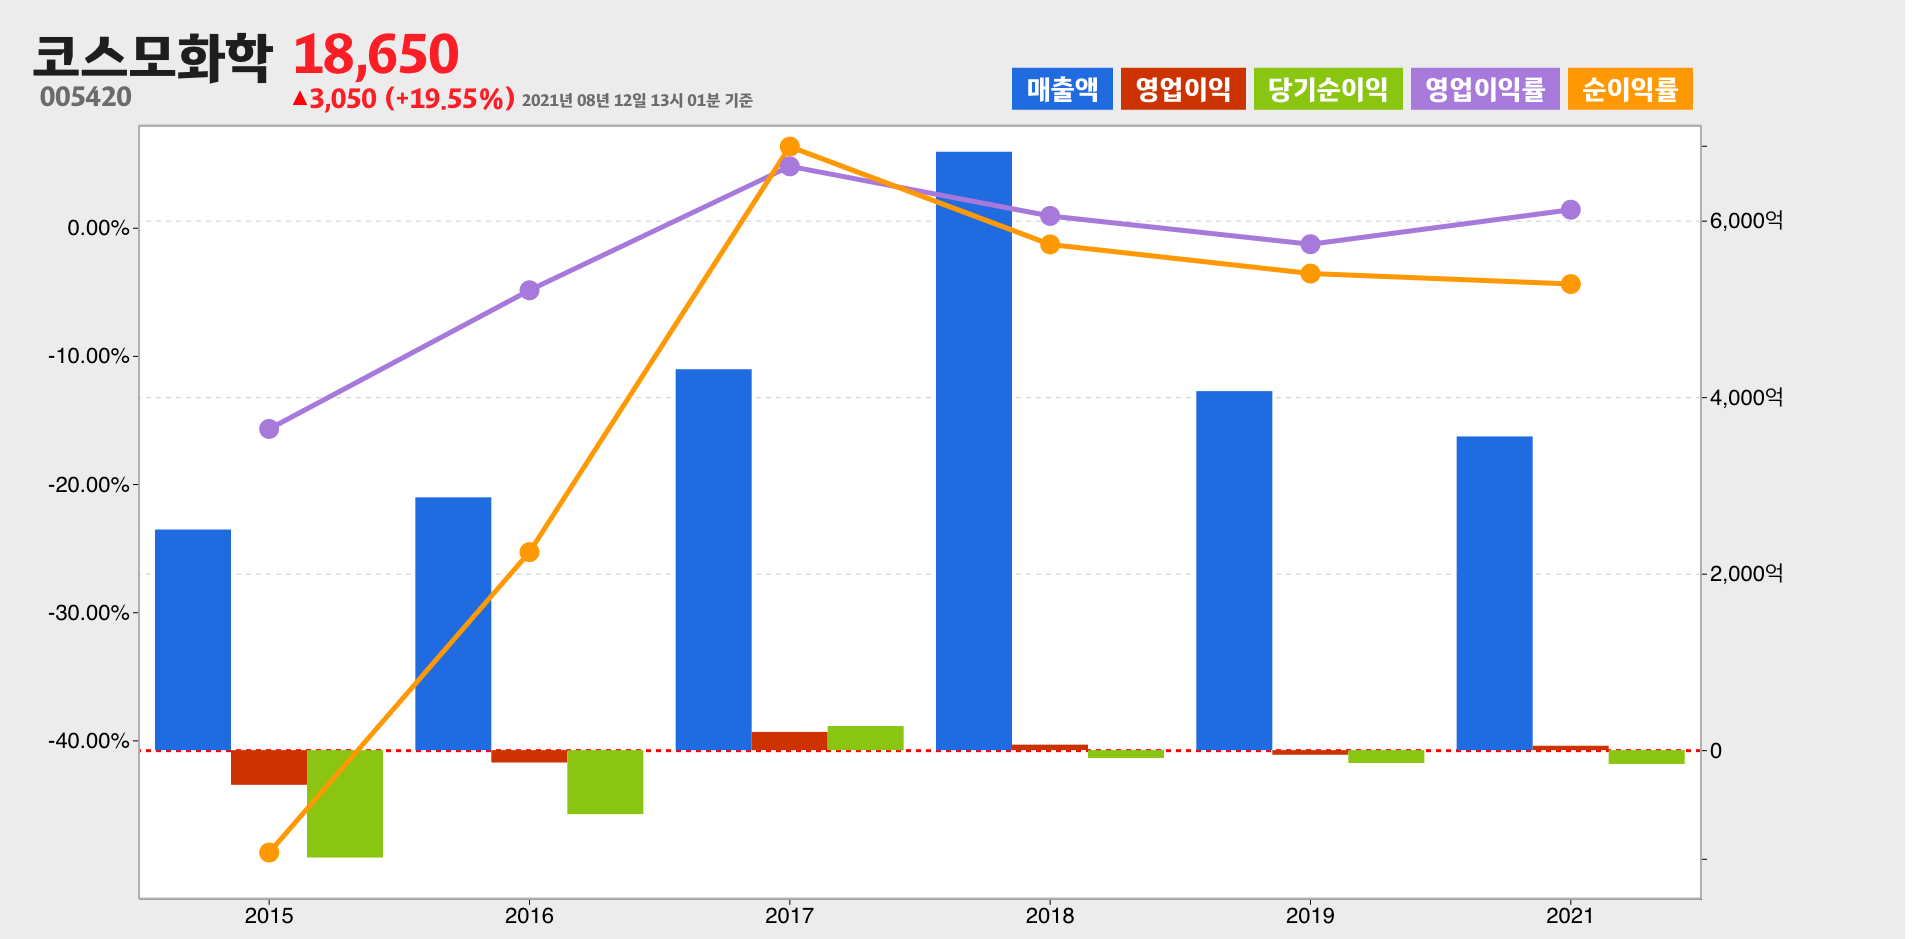Click the orange 2019 net margin point

(x=1311, y=274)
